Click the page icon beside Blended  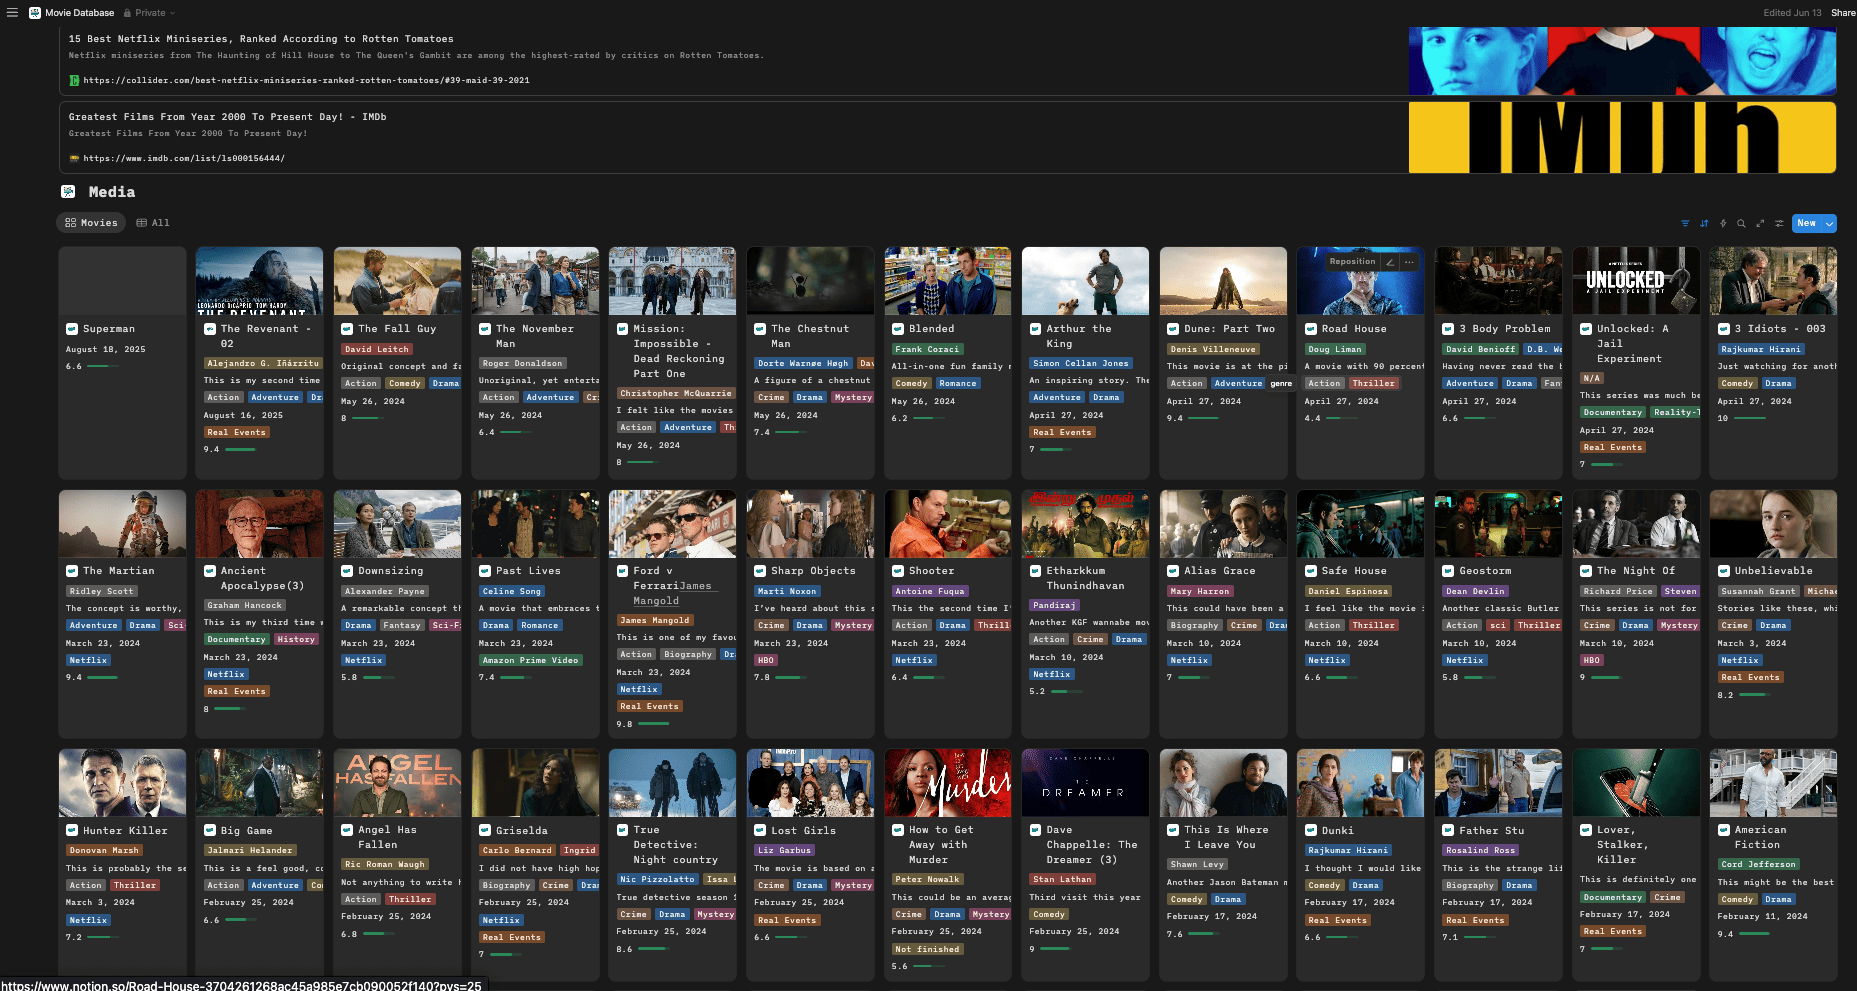[x=898, y=329]
